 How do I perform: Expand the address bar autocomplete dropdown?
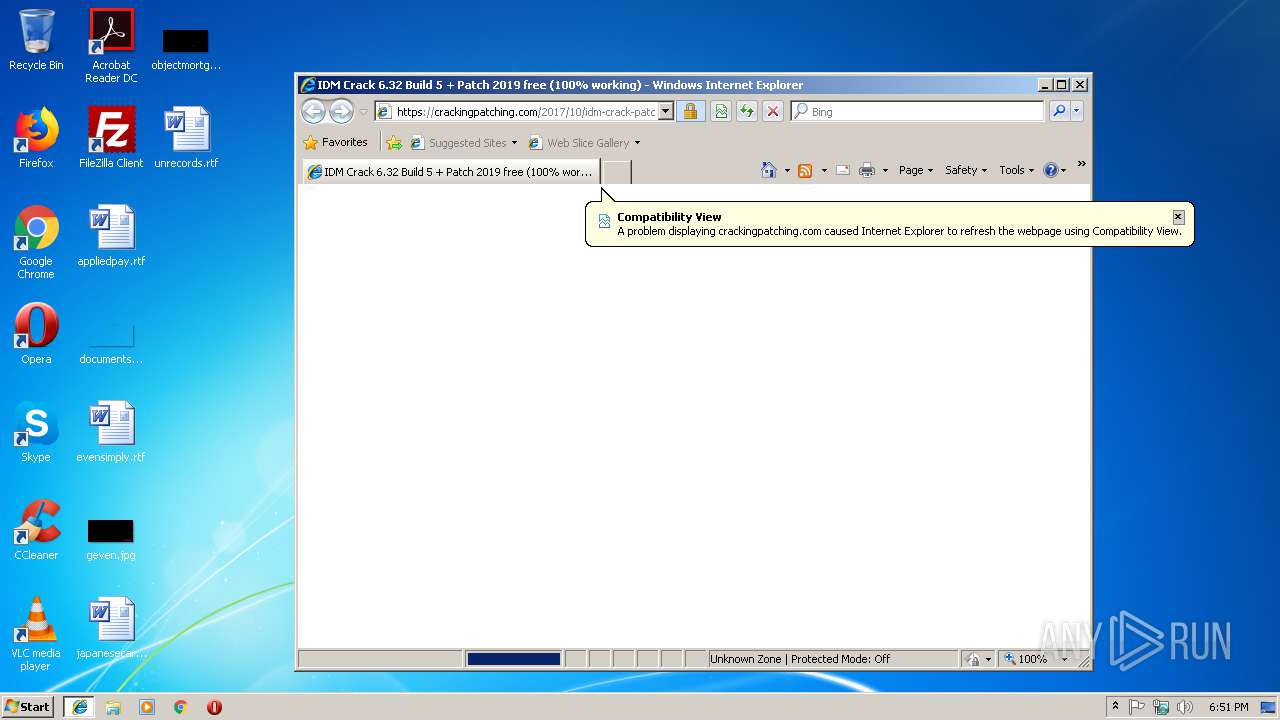click(666, 112)
